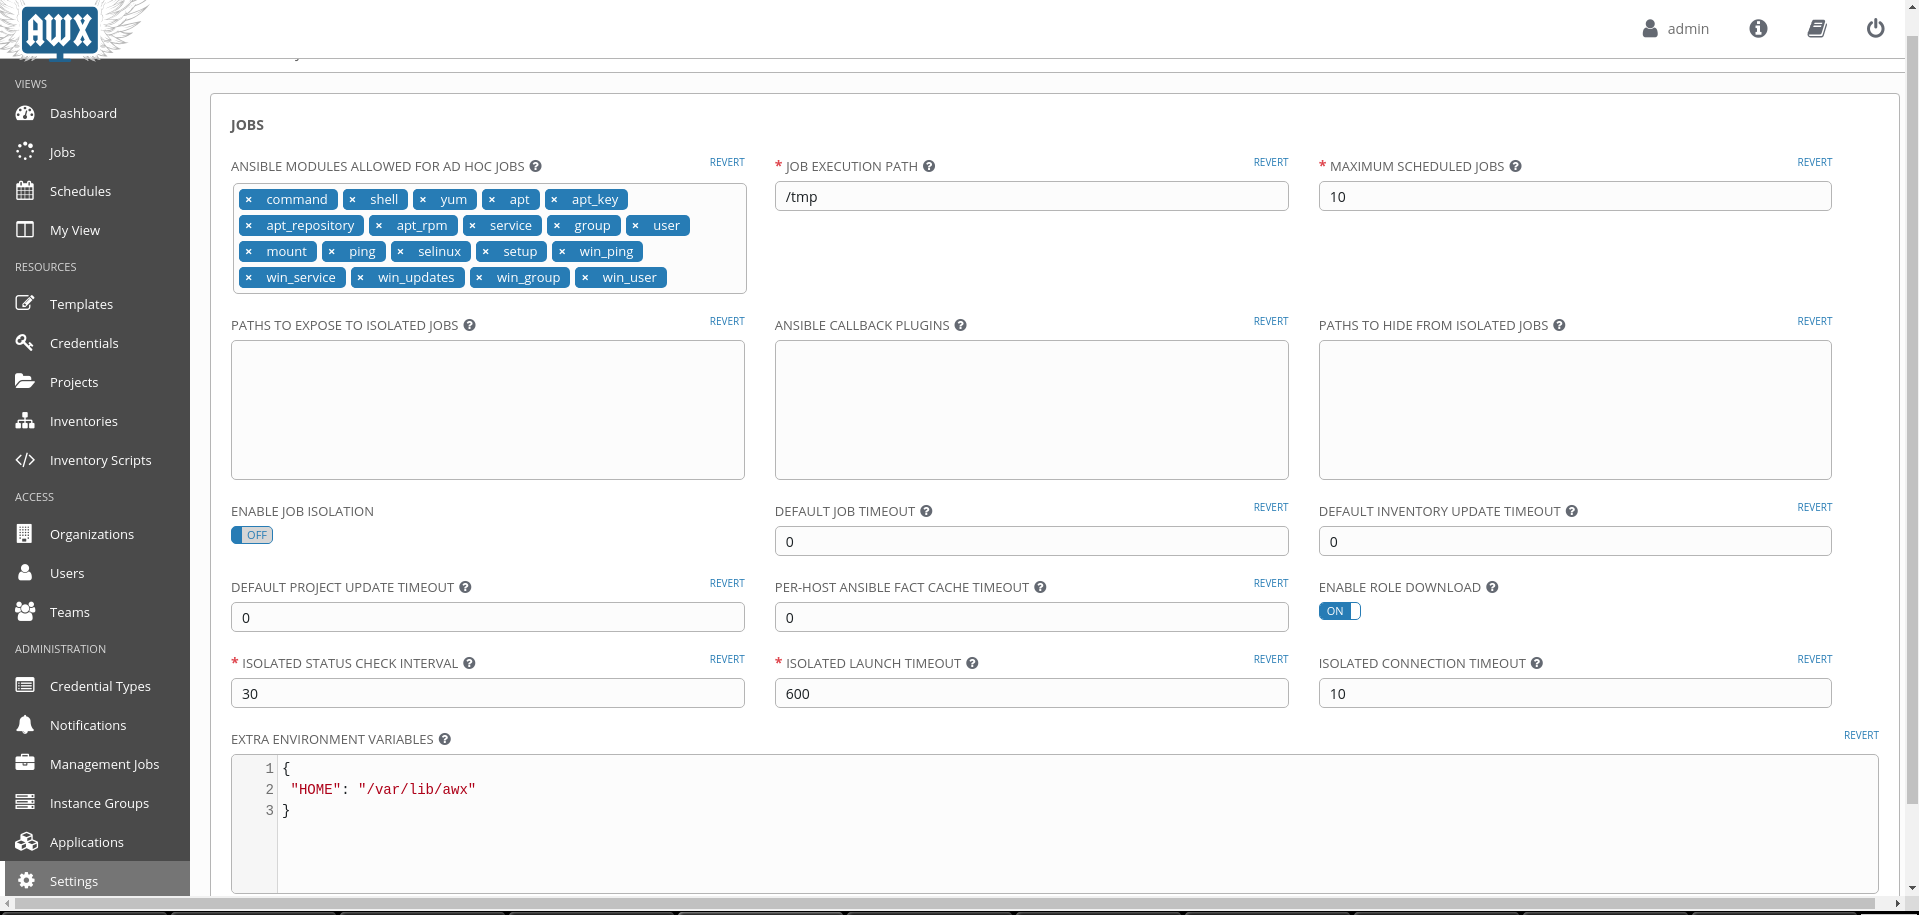
Task: Show help for Job Execution Path
Action: click(x=929, y=166)
